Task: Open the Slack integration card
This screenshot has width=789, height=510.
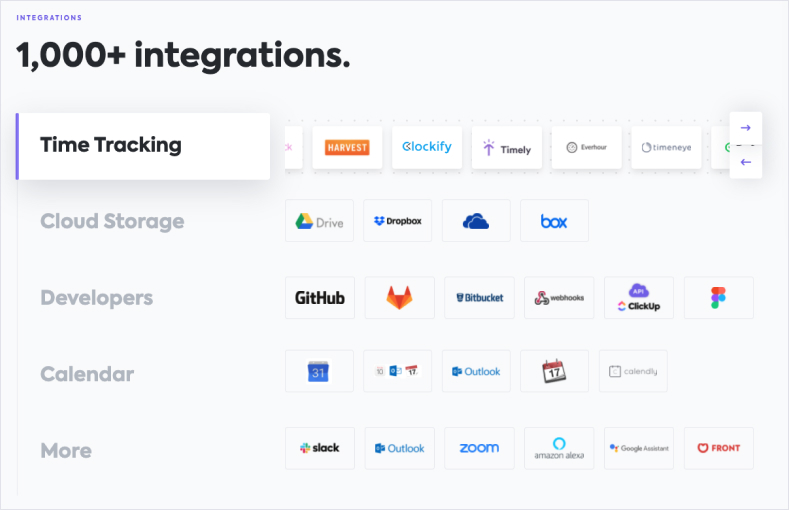Action: pos(320,448)
